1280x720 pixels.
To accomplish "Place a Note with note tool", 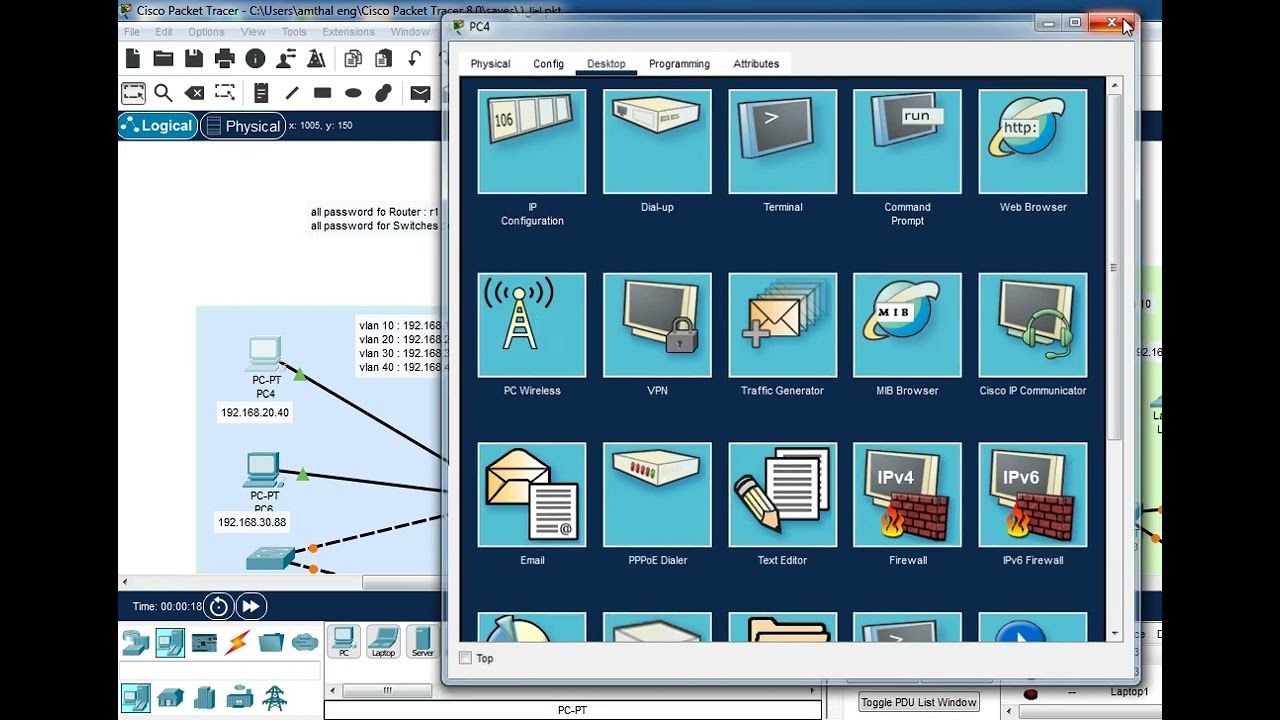I will pyautogui.click(x=261, y=93).
